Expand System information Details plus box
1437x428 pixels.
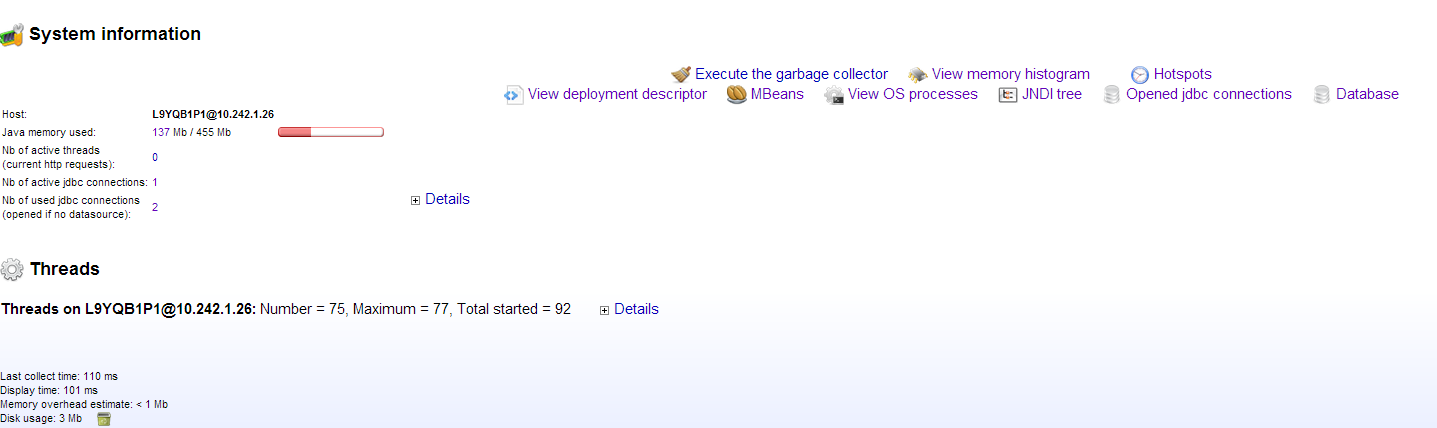(416, 200)
